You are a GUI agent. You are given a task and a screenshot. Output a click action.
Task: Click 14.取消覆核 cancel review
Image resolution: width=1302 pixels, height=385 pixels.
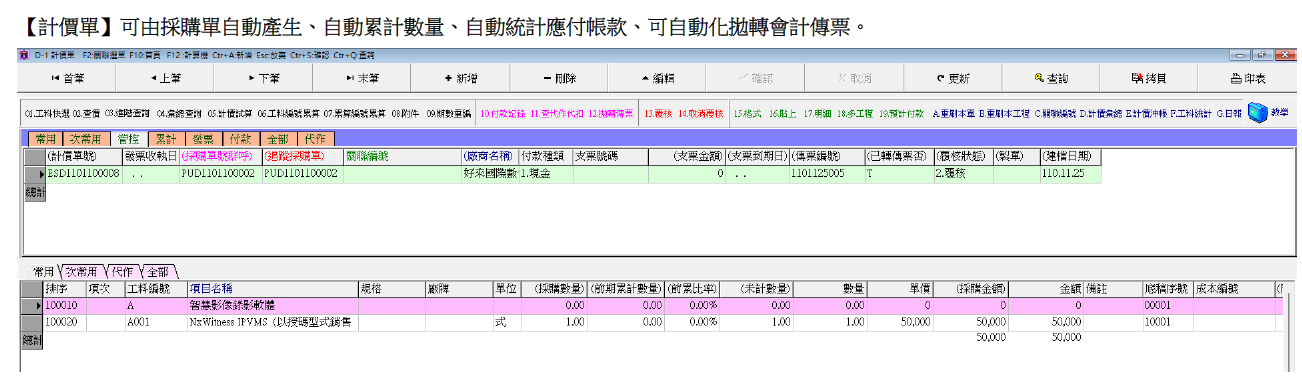700,114
